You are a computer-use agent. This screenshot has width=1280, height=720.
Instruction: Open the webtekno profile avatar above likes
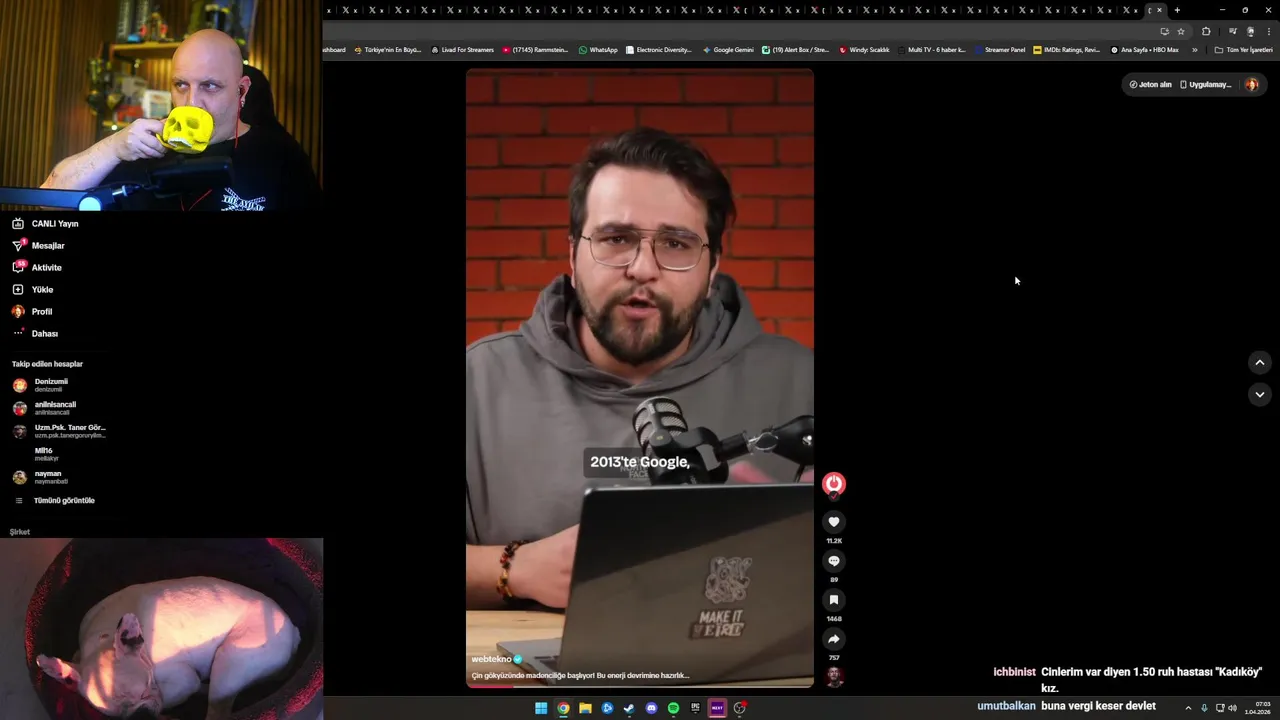pos(834,485)
